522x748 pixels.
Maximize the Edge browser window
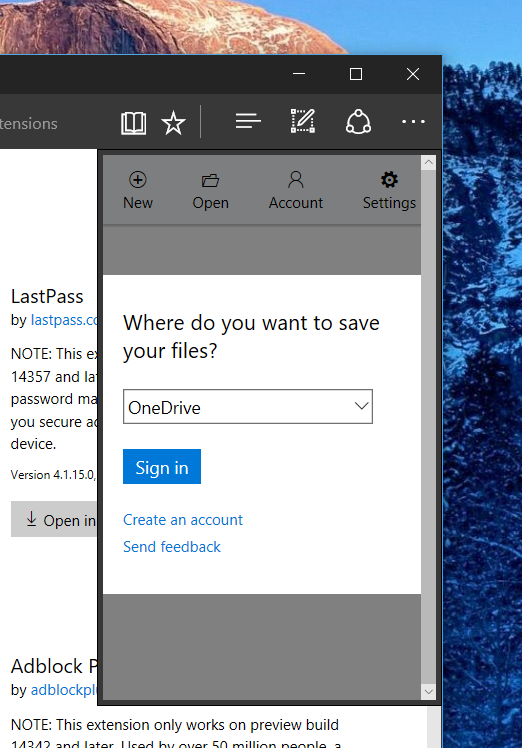[x=356, y=74]
